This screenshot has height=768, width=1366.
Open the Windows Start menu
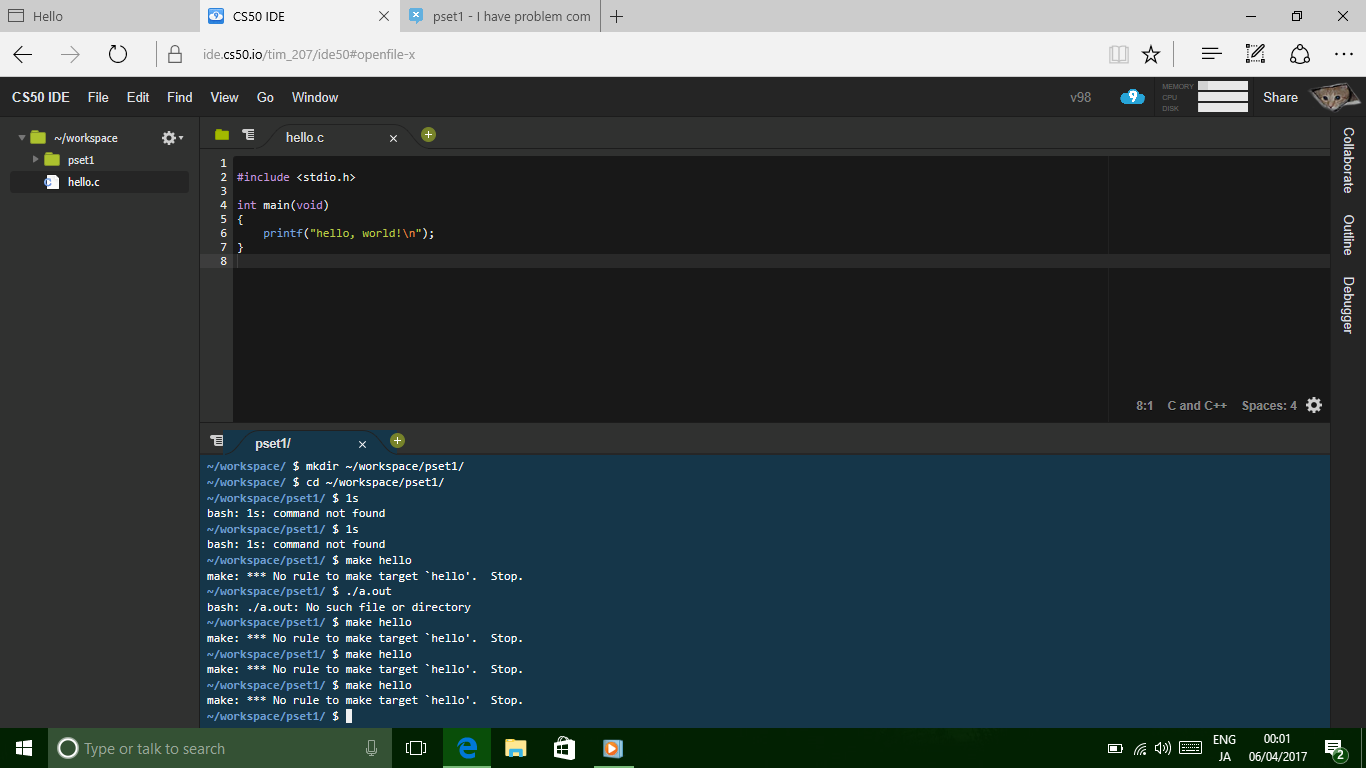coord(24,748)
